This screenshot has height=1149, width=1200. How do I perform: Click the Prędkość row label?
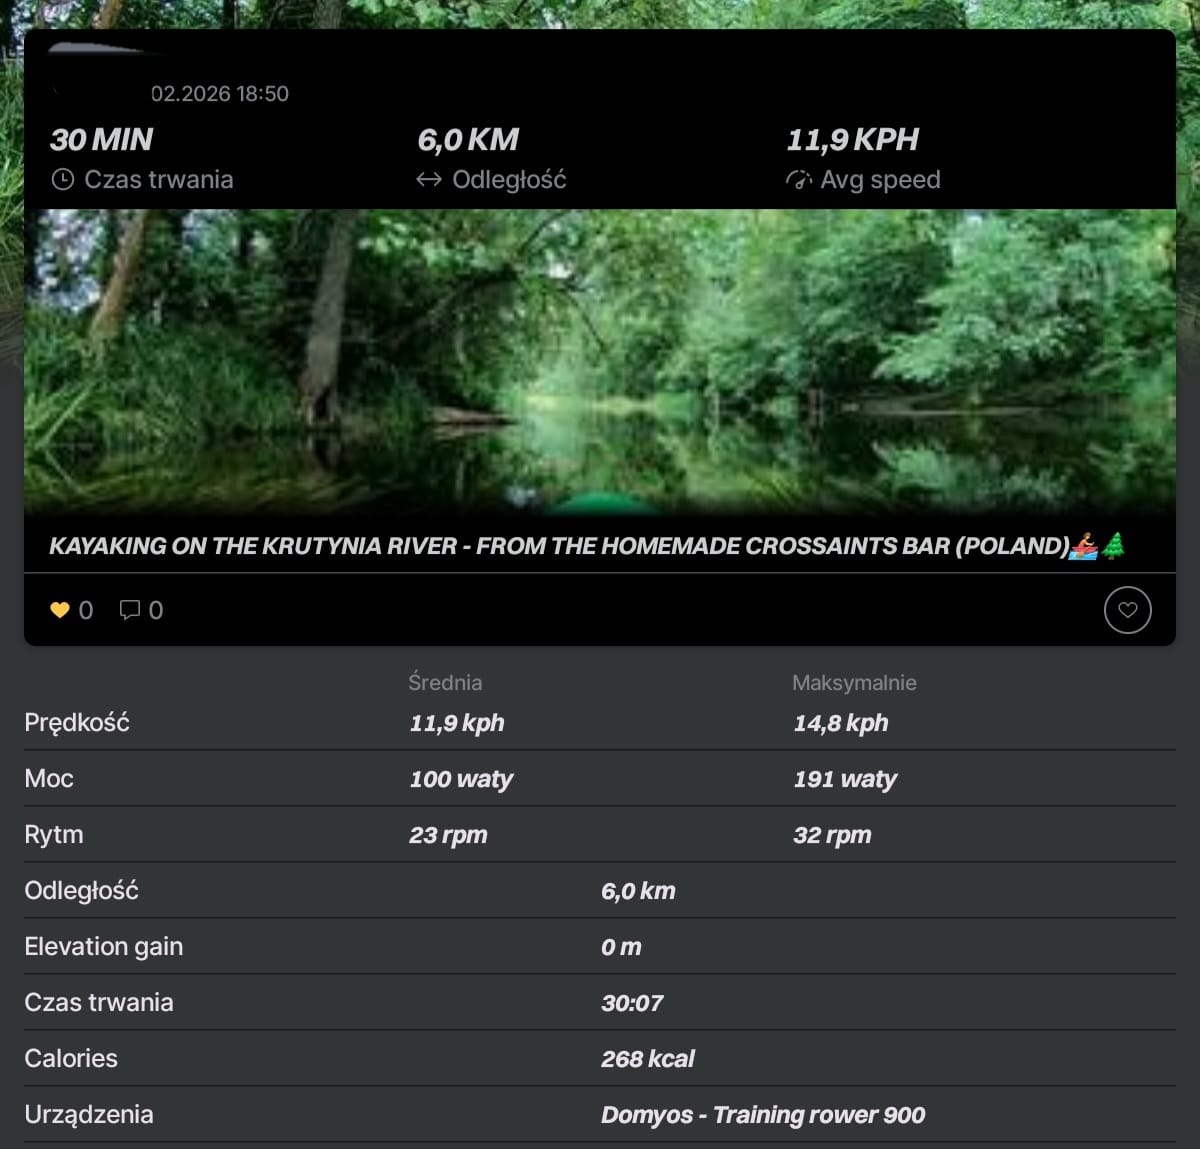pos(77,723)
